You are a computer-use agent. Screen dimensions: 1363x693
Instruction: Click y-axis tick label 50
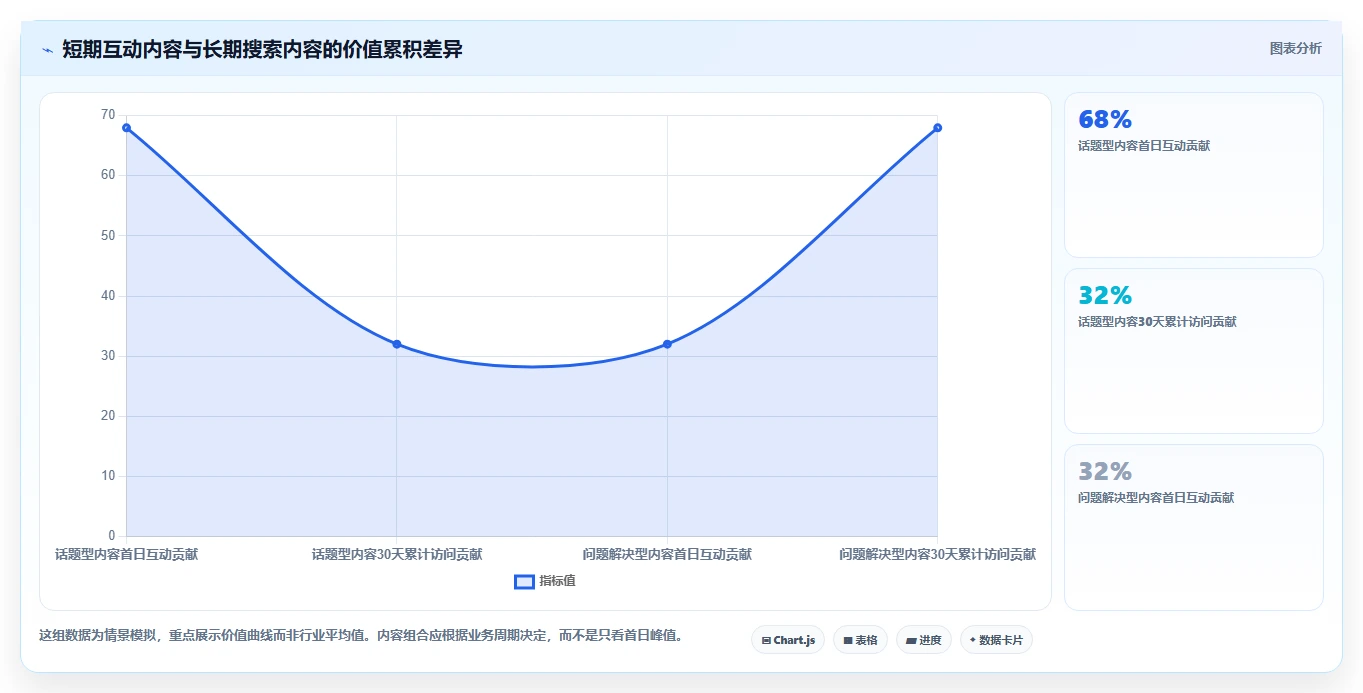[108, 235]
